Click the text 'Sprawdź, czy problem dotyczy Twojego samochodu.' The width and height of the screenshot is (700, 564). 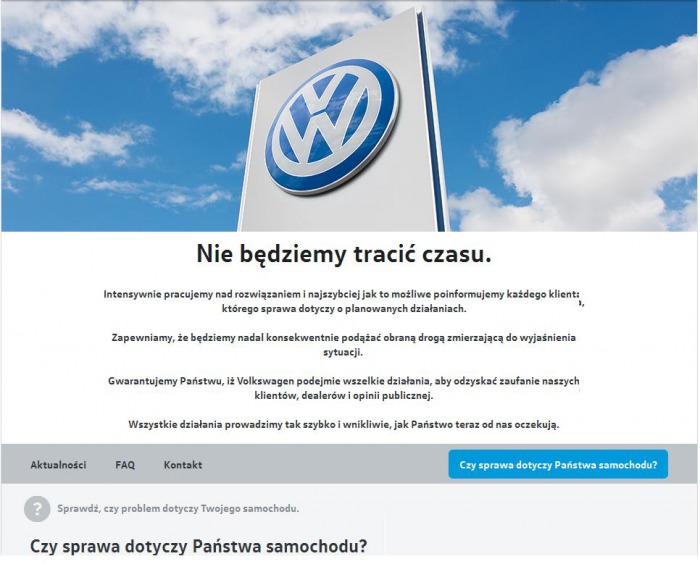[x=178, y=509]
